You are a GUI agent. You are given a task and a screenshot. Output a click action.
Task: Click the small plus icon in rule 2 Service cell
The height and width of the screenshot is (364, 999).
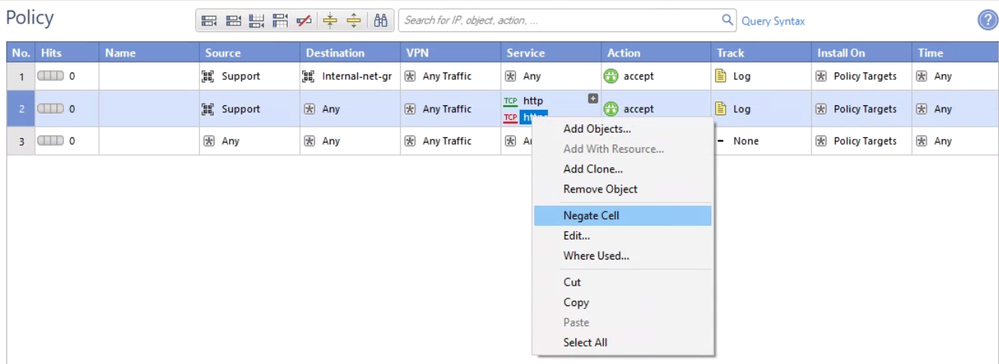[x=593, y=98]
